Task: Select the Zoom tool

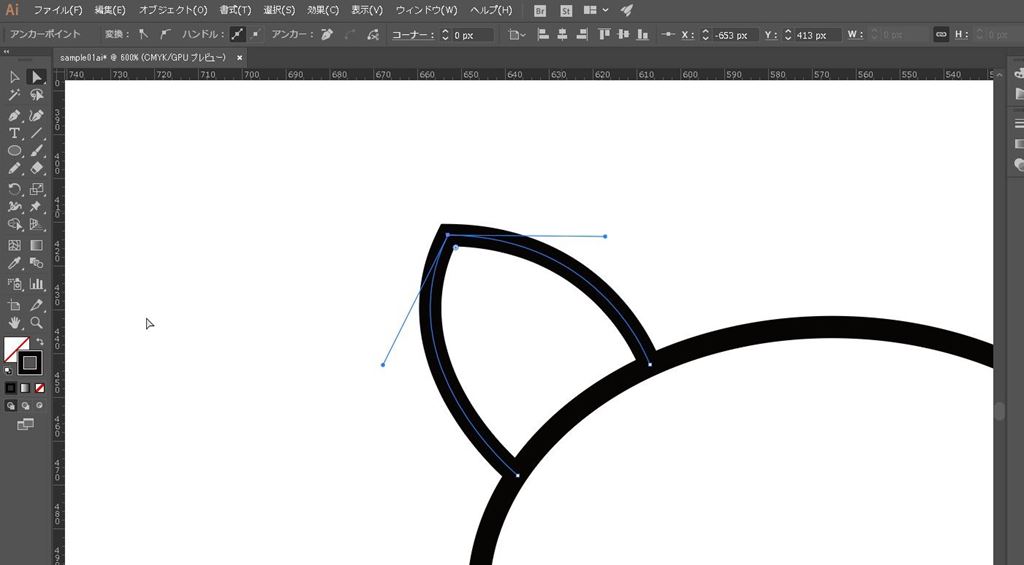Action: pyautogui.click(x=36, y=323)
